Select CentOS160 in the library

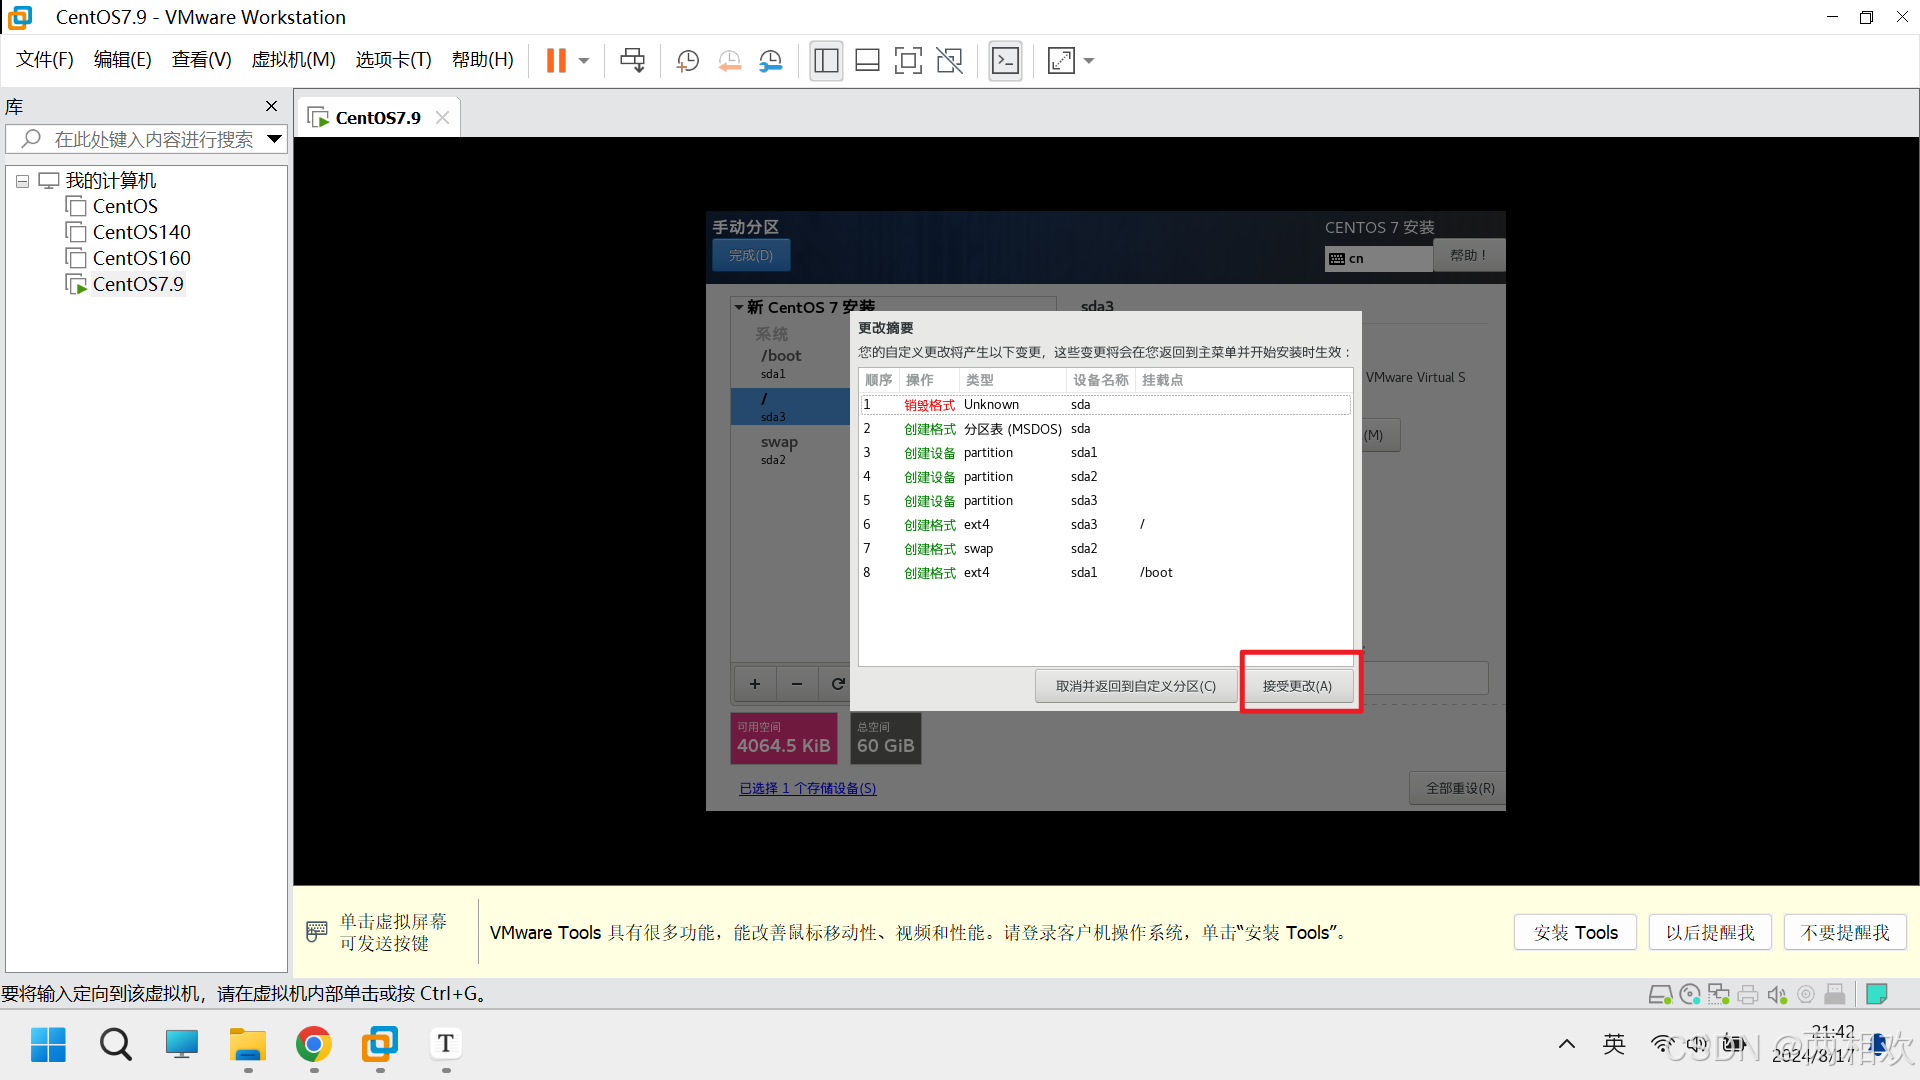[x=141, y=258]
